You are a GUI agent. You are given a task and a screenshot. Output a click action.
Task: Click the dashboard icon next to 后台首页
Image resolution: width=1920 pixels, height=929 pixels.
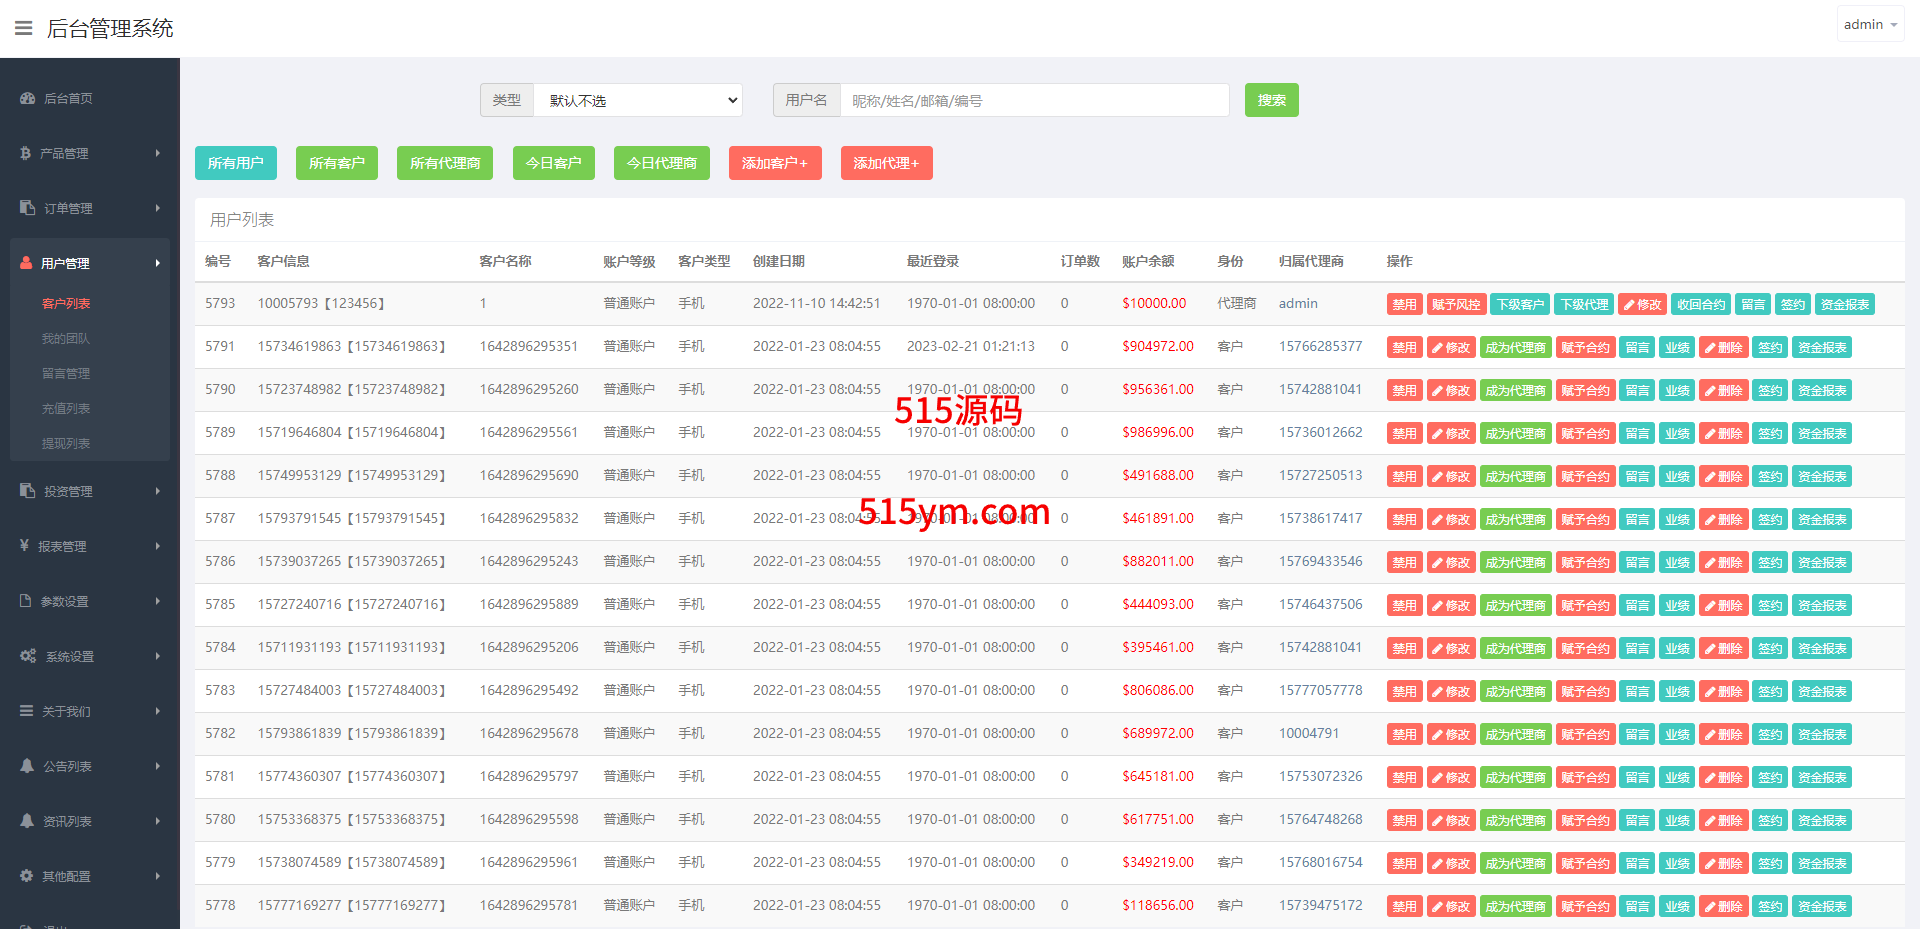pyautogui.click(x=27, y=98)
